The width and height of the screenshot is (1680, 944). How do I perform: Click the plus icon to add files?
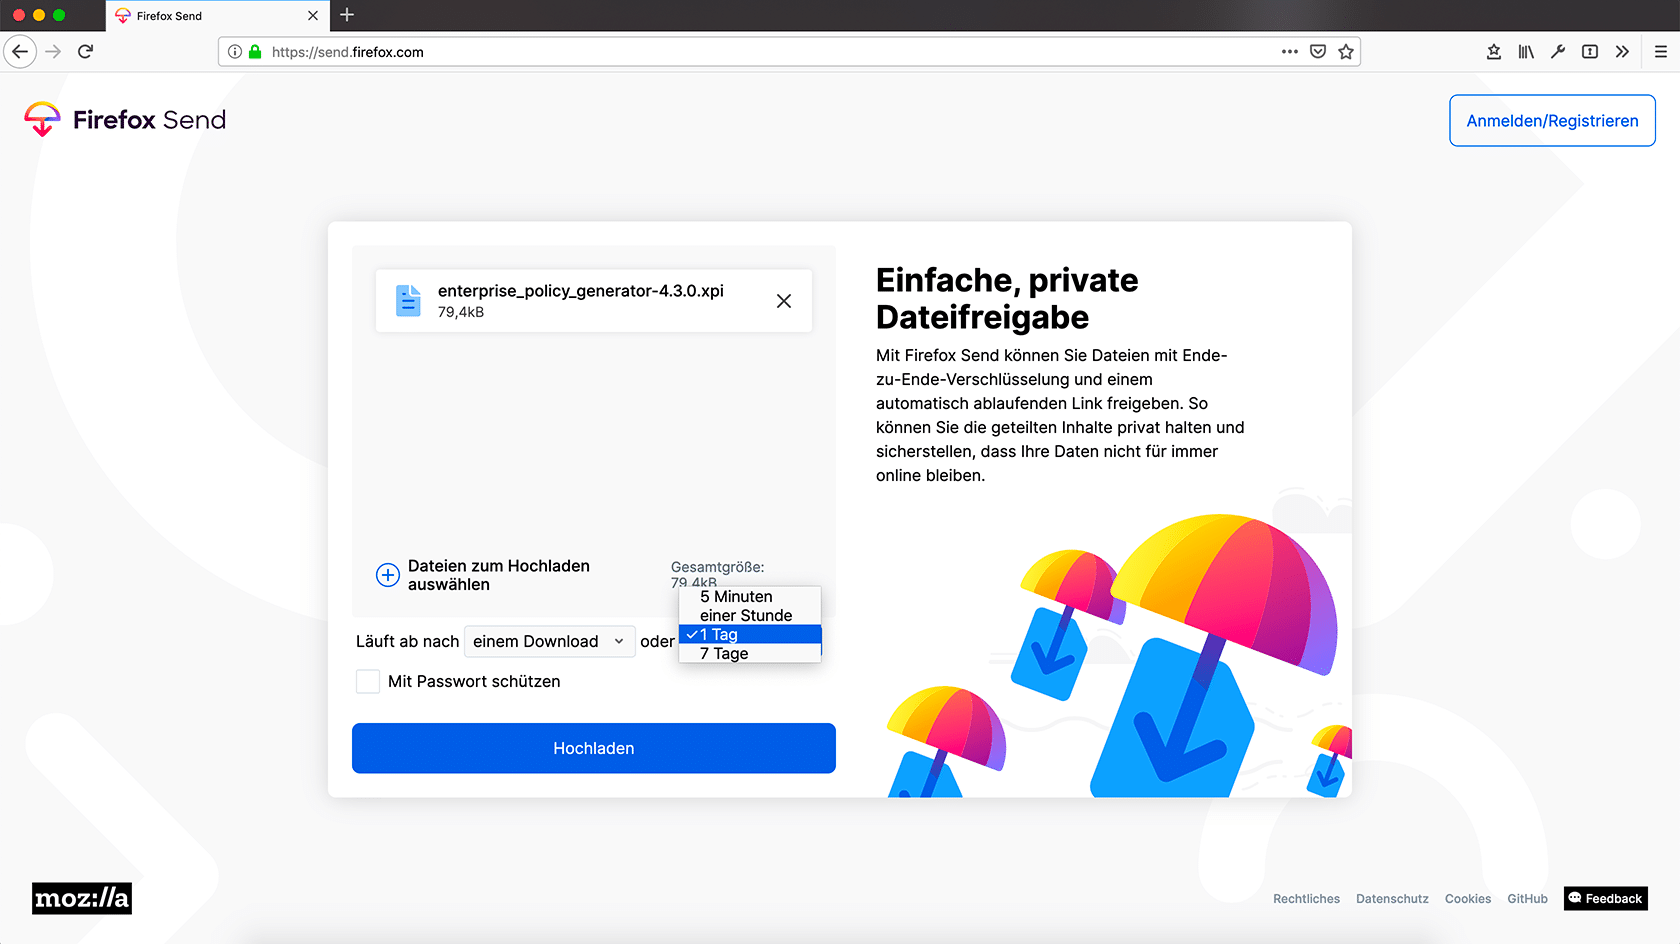tap(388, 575)
